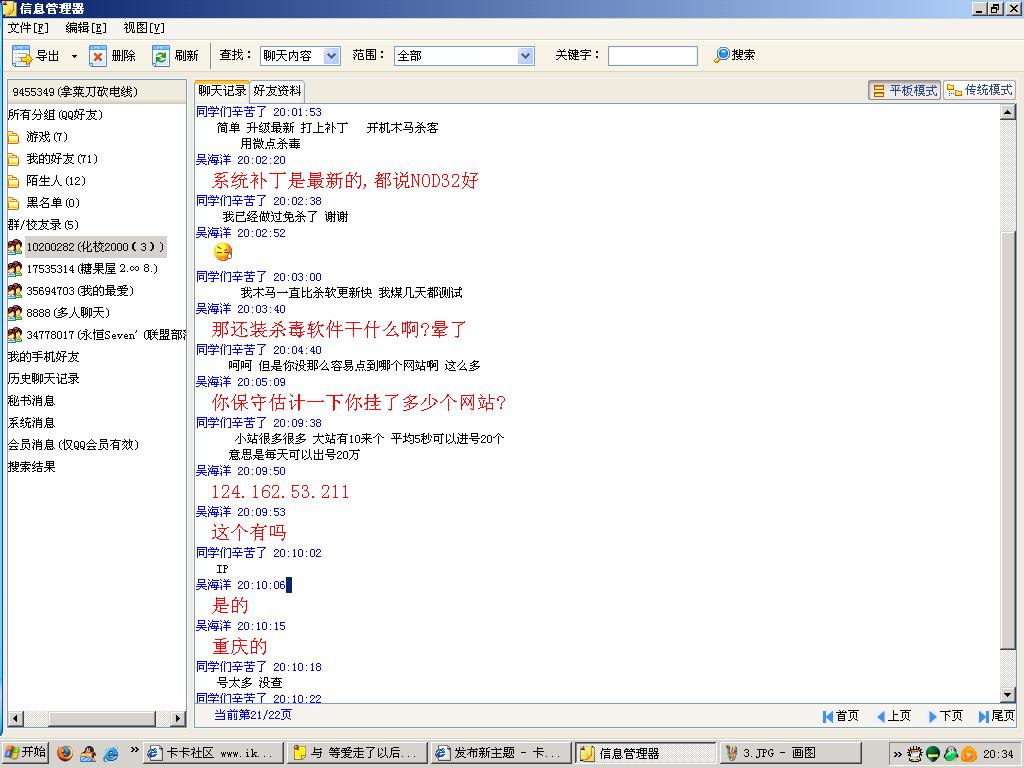Click the IP text 124.162.53.211
Image resolution: width=1024 pixels, height=768 pixels.
[x=280, y=492]
